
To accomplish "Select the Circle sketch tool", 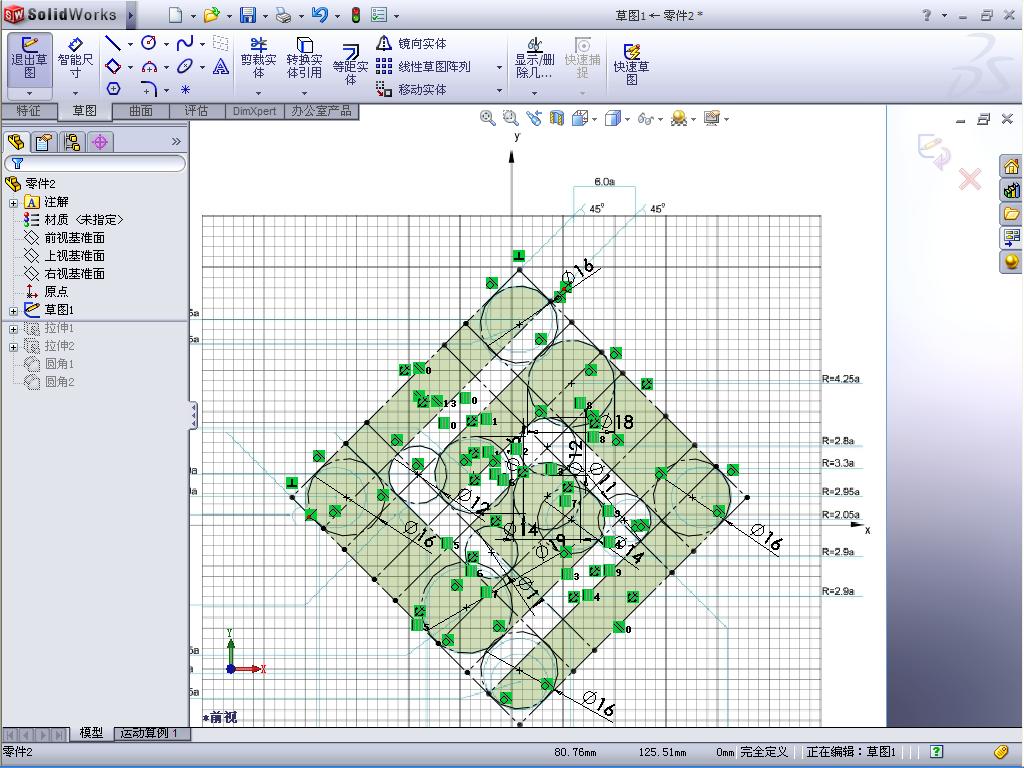I will [x=149, y=43].
